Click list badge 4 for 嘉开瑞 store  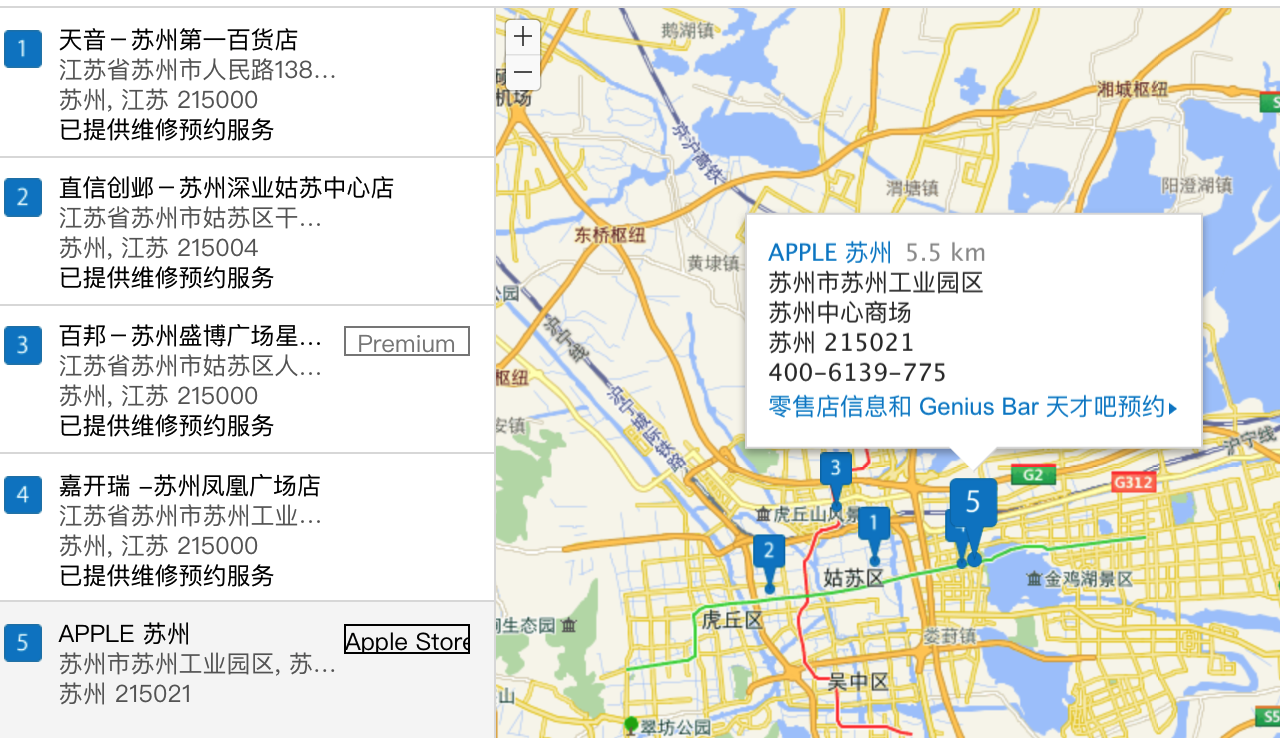click(x=22, y=495)
